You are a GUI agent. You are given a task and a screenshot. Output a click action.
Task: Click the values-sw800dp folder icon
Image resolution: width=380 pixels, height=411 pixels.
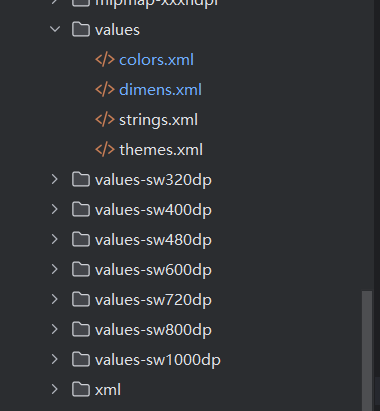(81, 330)
